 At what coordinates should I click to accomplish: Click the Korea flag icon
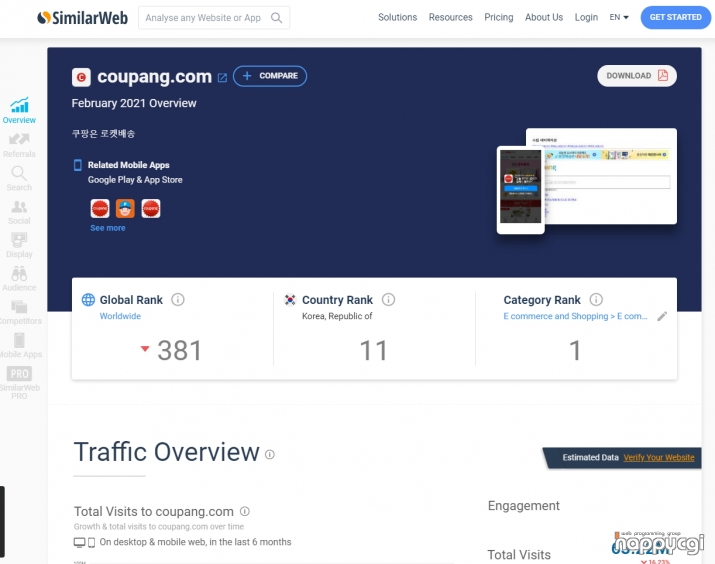[290, 300]
